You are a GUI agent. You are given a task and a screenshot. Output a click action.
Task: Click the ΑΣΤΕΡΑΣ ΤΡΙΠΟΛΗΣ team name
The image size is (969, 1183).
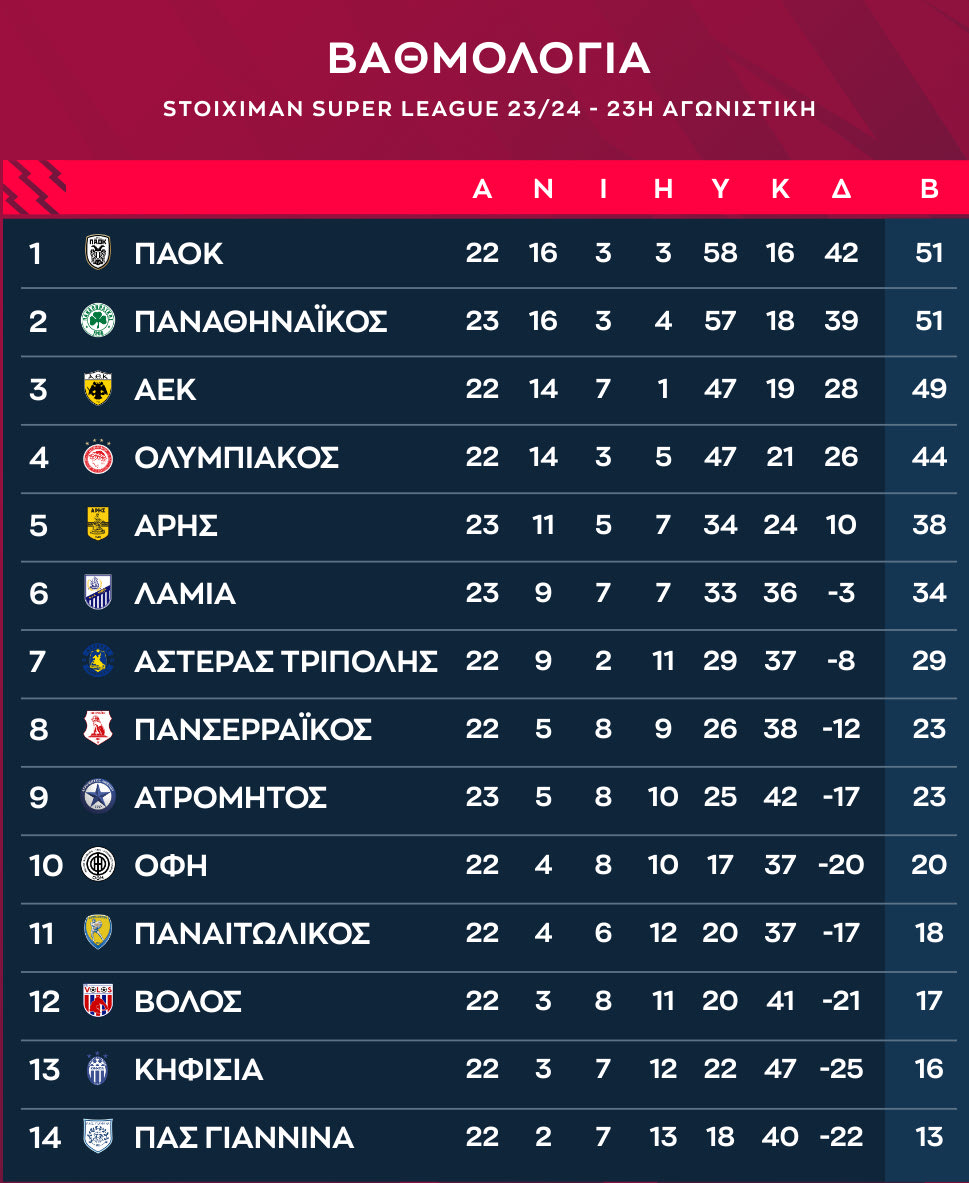click(x=286, y=661)
